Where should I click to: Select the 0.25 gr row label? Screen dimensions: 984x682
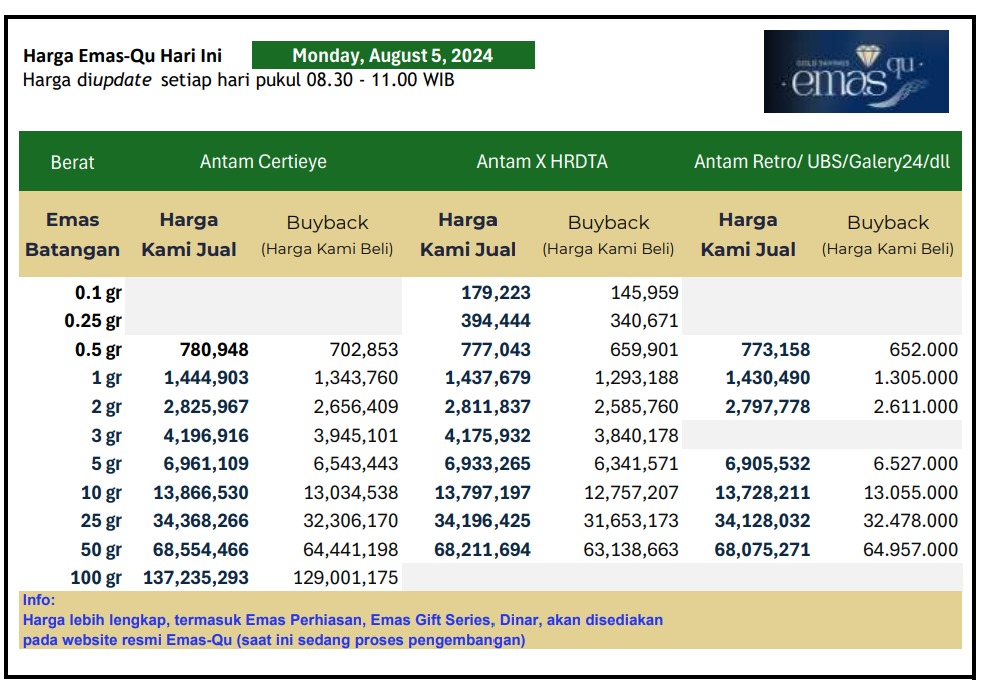click(x=93, y=321)
